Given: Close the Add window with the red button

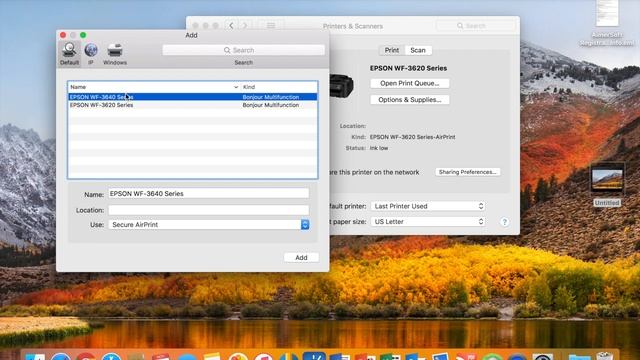Looking at the screenshot, I should (63, 35).
